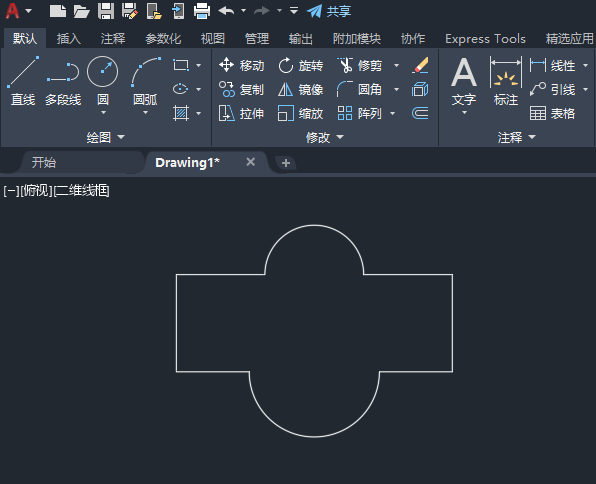The width and height of the screenshot is (596, 484).
Task: Click the Save As icon with the pencil
Action: click(130, 11)
